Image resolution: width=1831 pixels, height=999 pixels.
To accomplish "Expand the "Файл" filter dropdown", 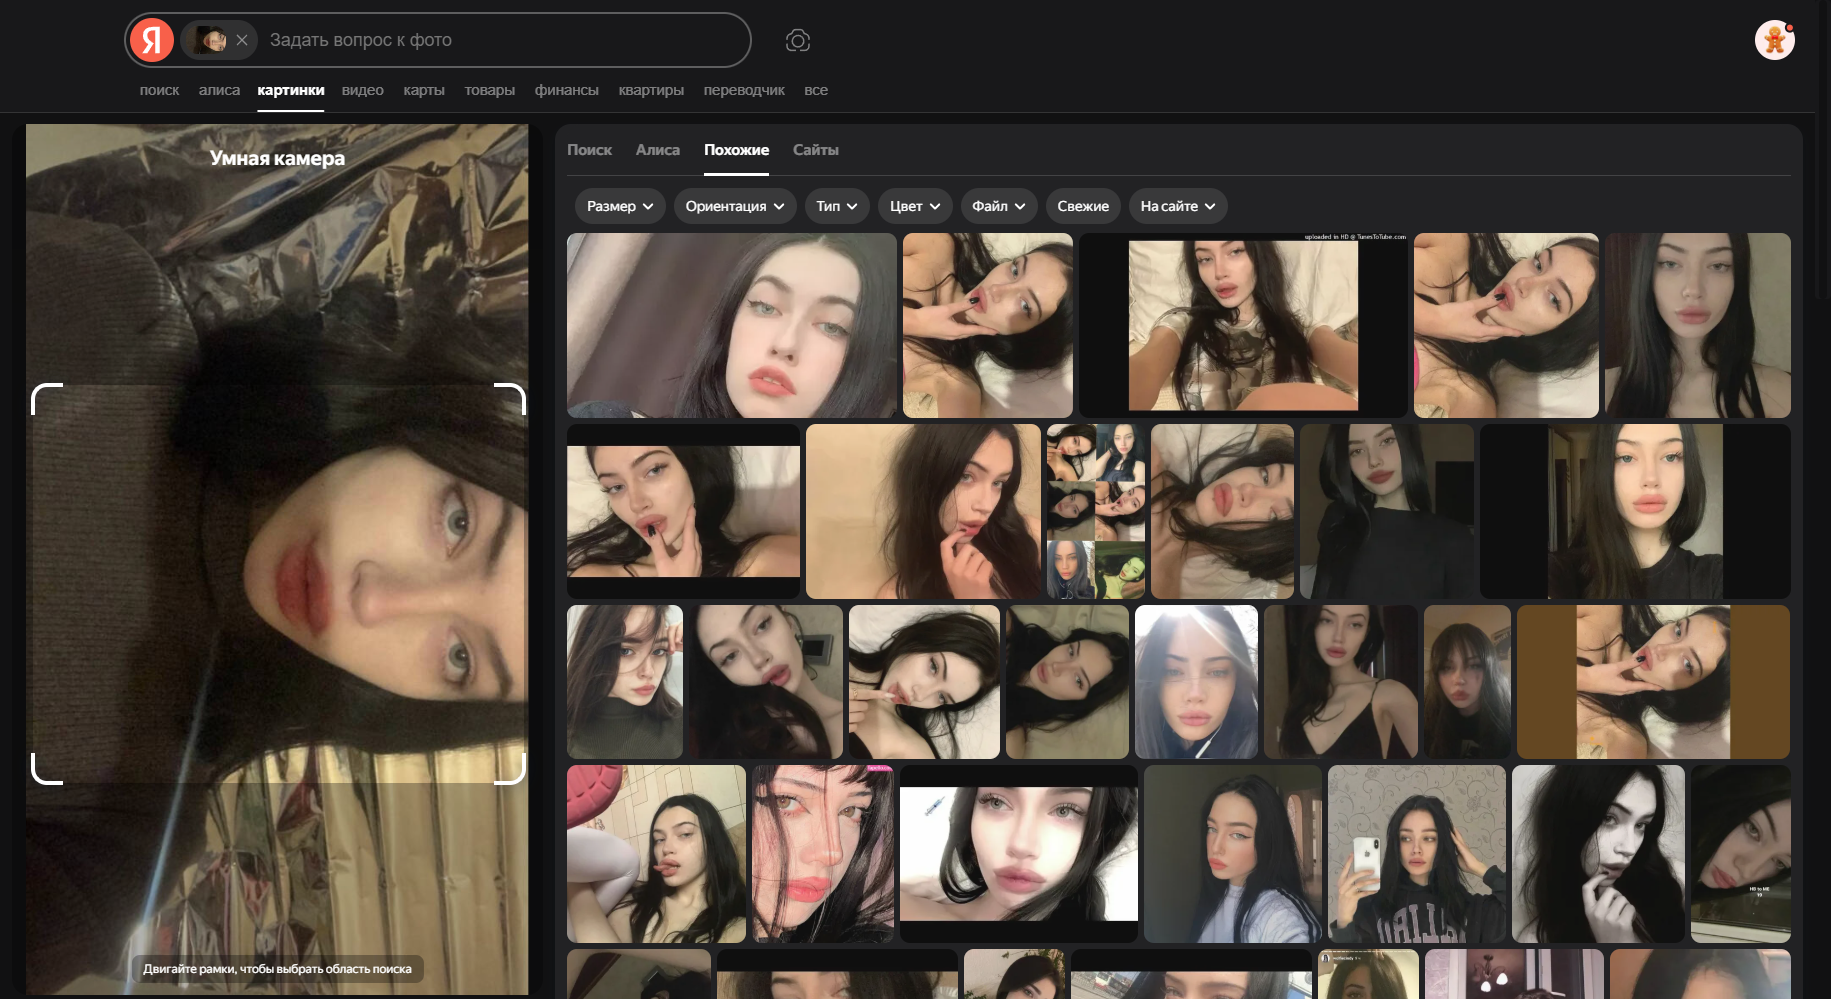I will coord(999,206).
